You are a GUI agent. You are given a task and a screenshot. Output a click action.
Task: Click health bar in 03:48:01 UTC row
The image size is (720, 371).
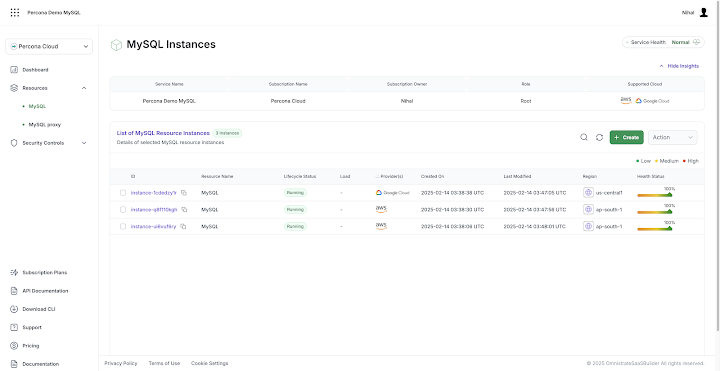pyautogui.click(x=655, y=228)
